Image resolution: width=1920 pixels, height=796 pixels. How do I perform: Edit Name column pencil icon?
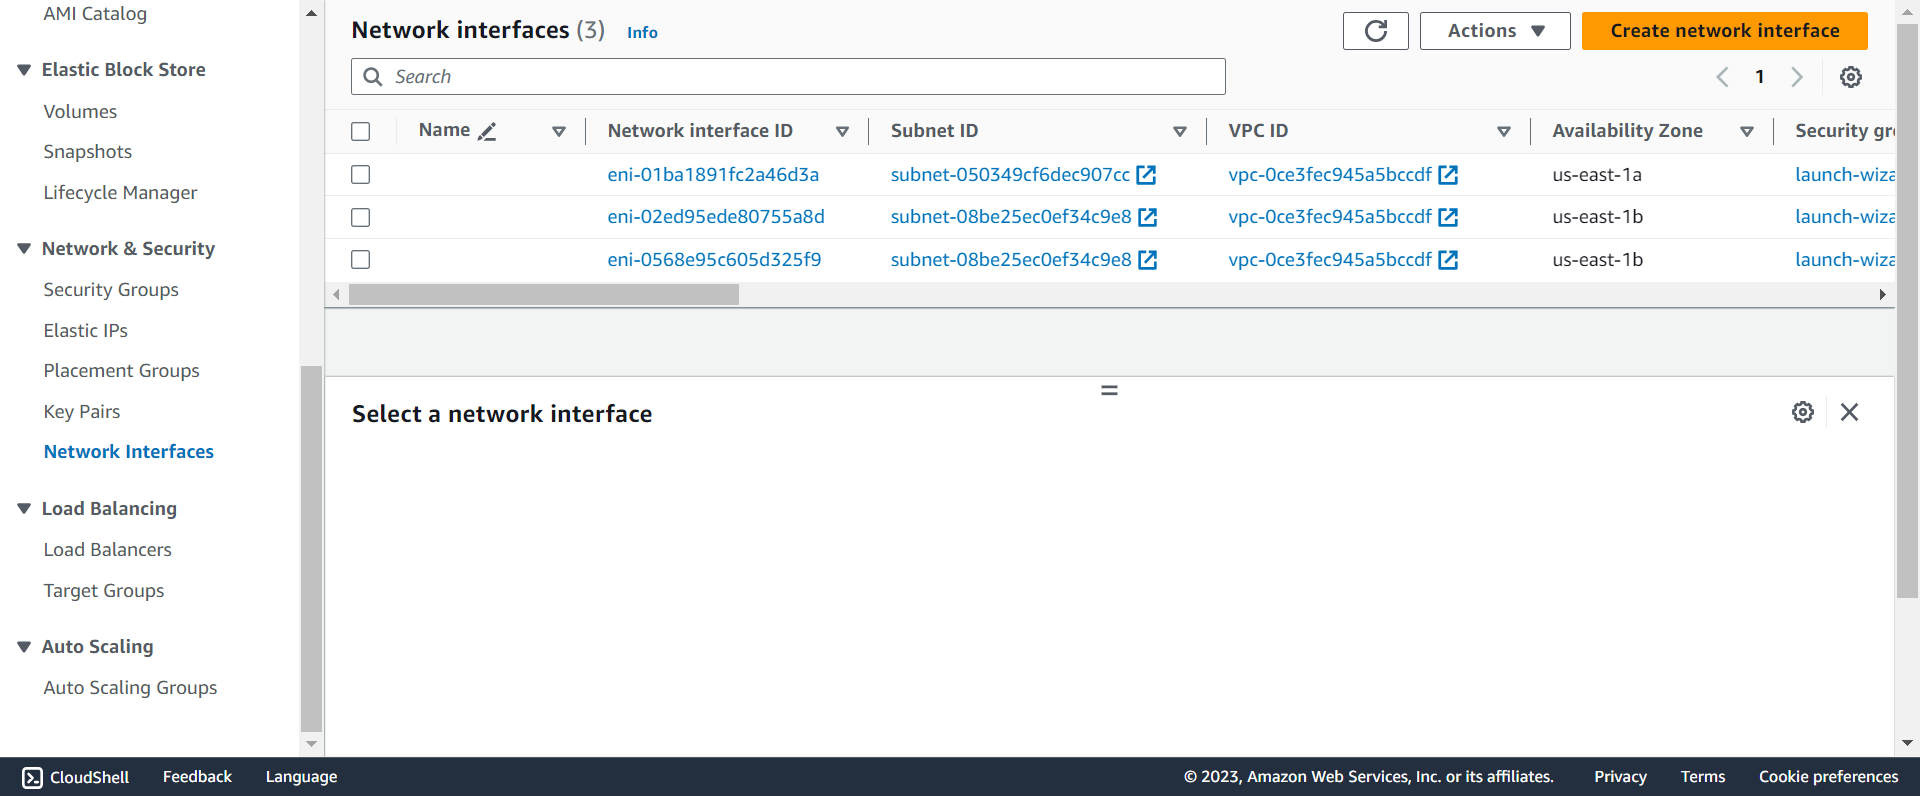click(x=487, y=131)
